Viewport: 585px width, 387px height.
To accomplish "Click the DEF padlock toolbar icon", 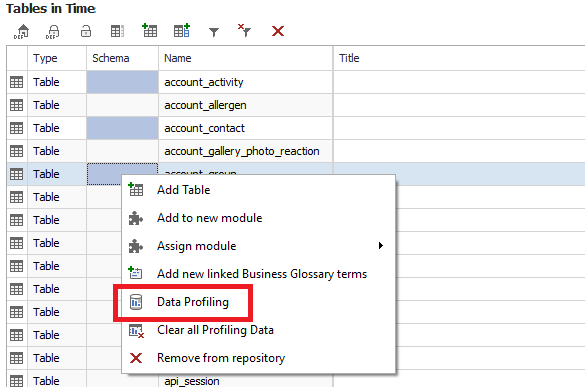I will point(53,31).
